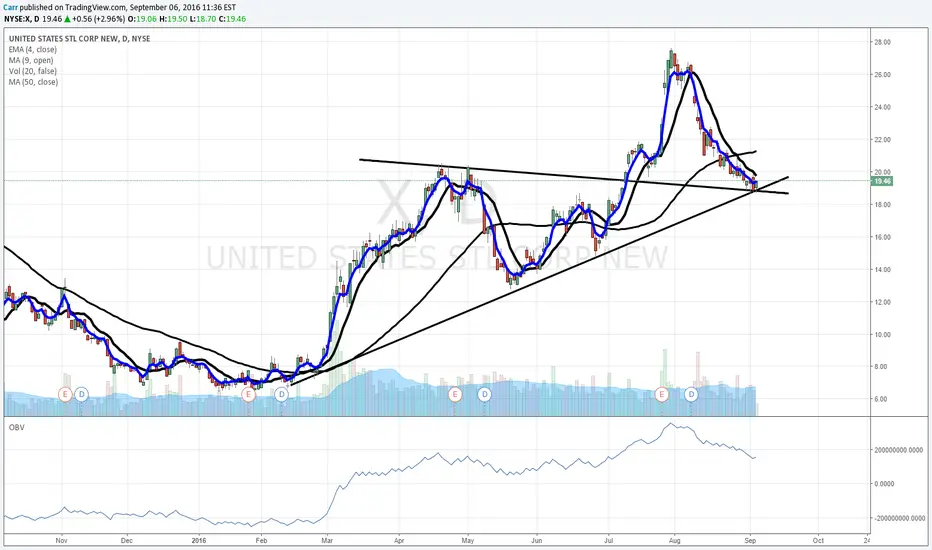932x550 pixels.
Task: Click the OBV pane label
Action: pyautogui.click(x=17, y=427)
